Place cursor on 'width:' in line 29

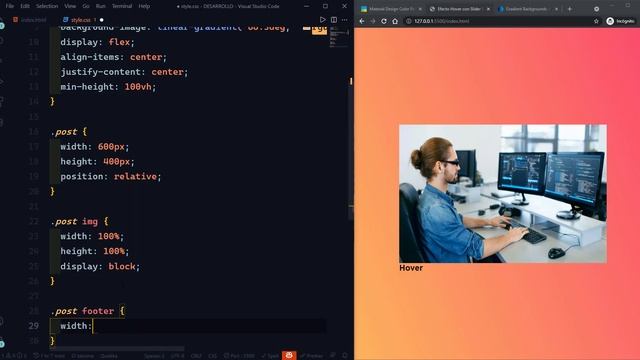coord(76,326)
